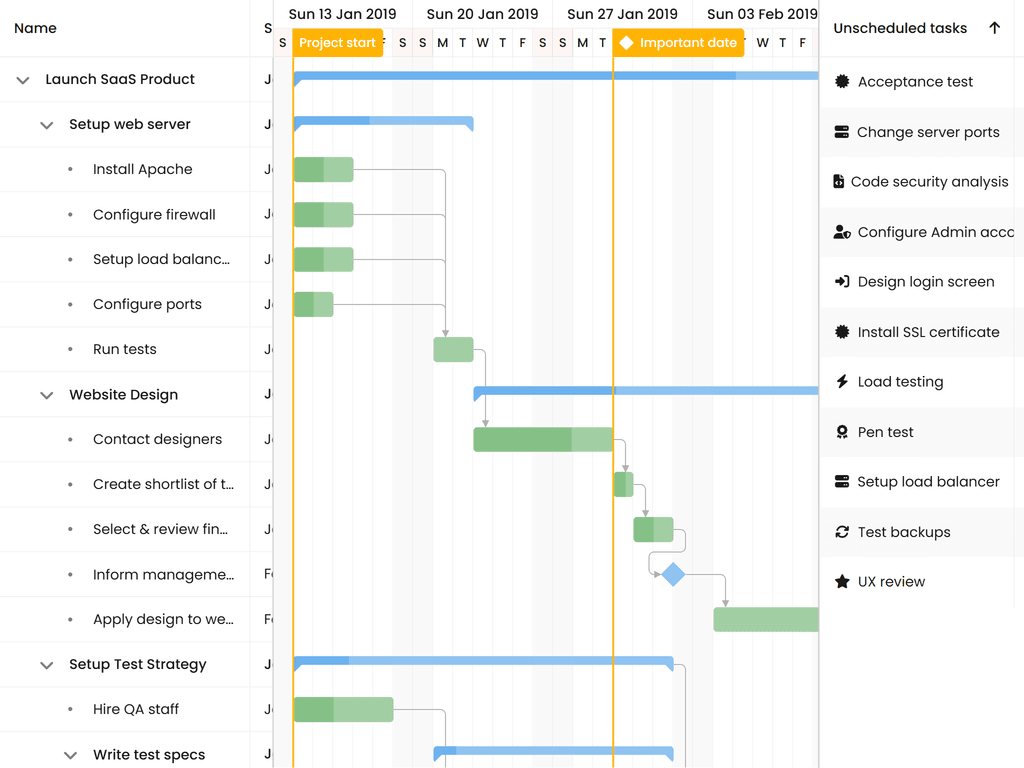Collapse the Launch SaaS Product group
This screenshot has width=1024, height=768.
[x=23, y=80]
